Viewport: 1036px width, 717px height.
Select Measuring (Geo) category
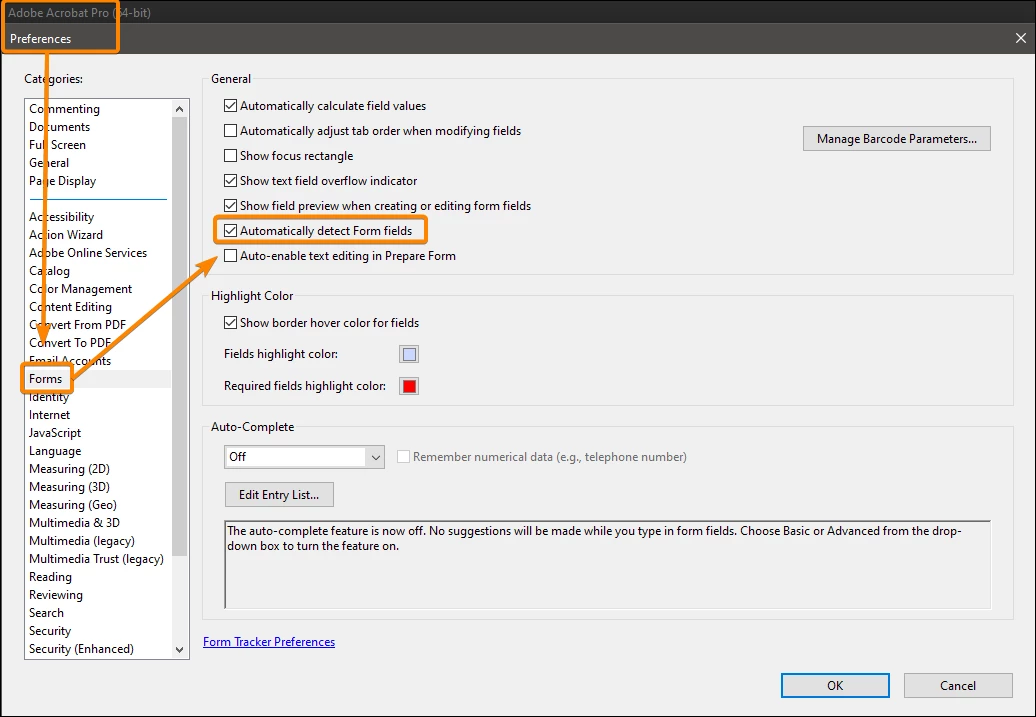pyautogui.click(x=73, y=505)
